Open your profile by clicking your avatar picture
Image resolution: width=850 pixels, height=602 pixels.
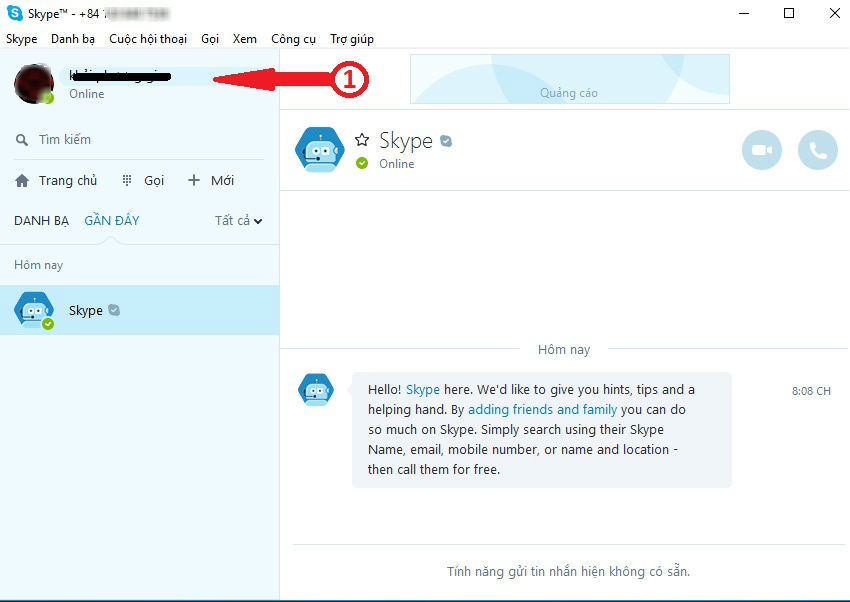click(33, 83)
